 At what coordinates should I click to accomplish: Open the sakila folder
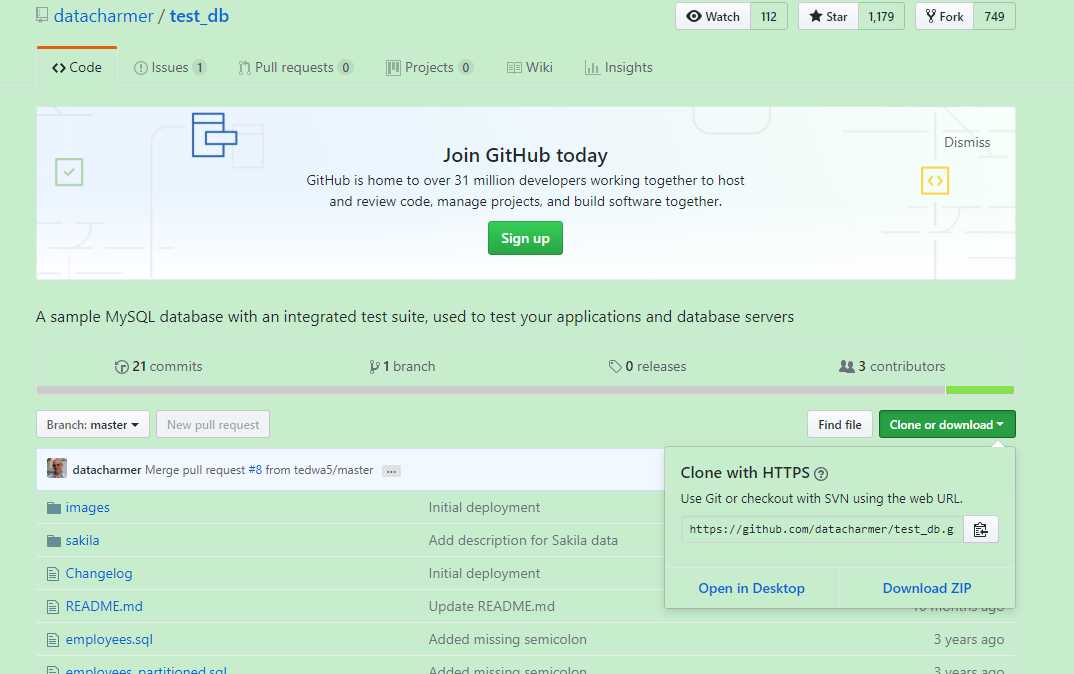click(82, 540)
